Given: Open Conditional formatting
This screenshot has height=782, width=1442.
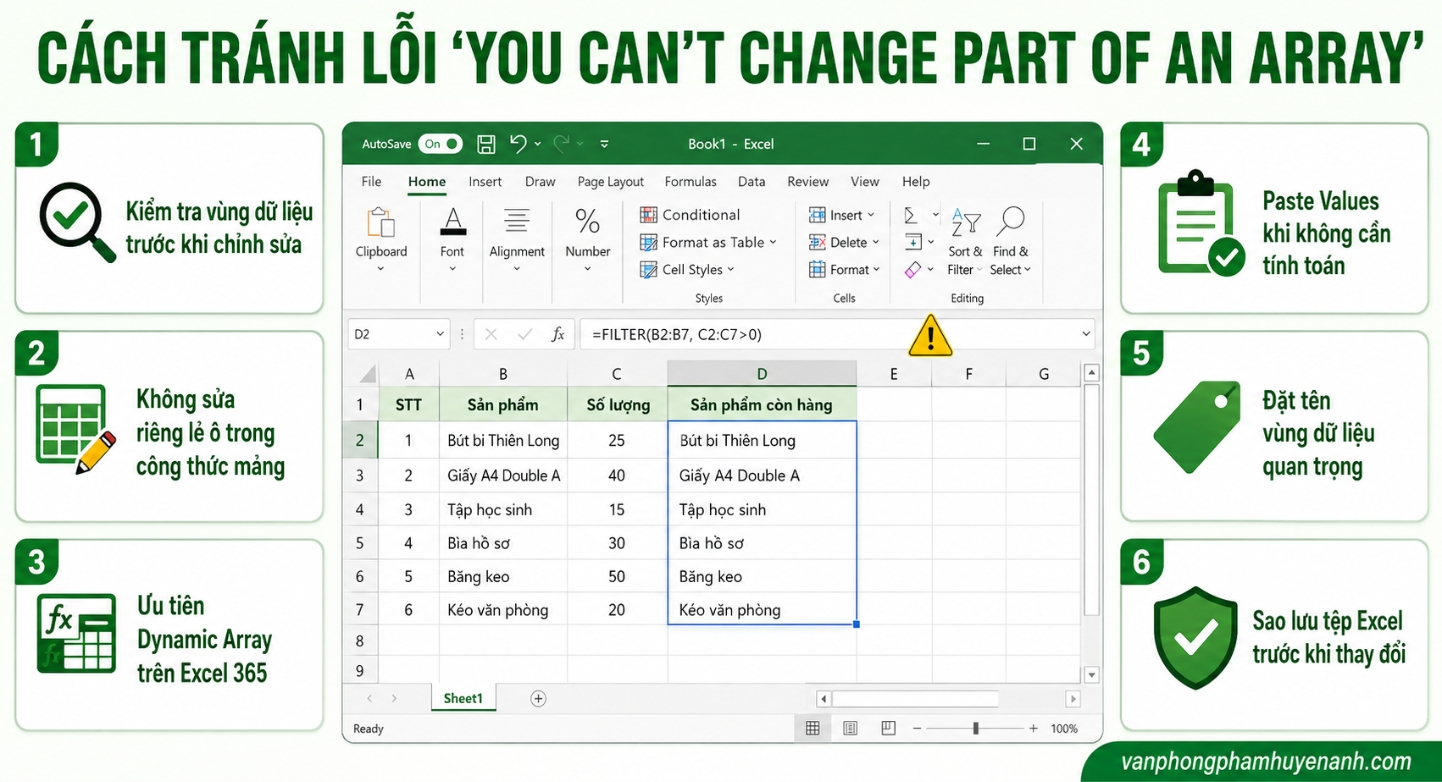Looking at the screenshot, I should (x=690, y=215).
